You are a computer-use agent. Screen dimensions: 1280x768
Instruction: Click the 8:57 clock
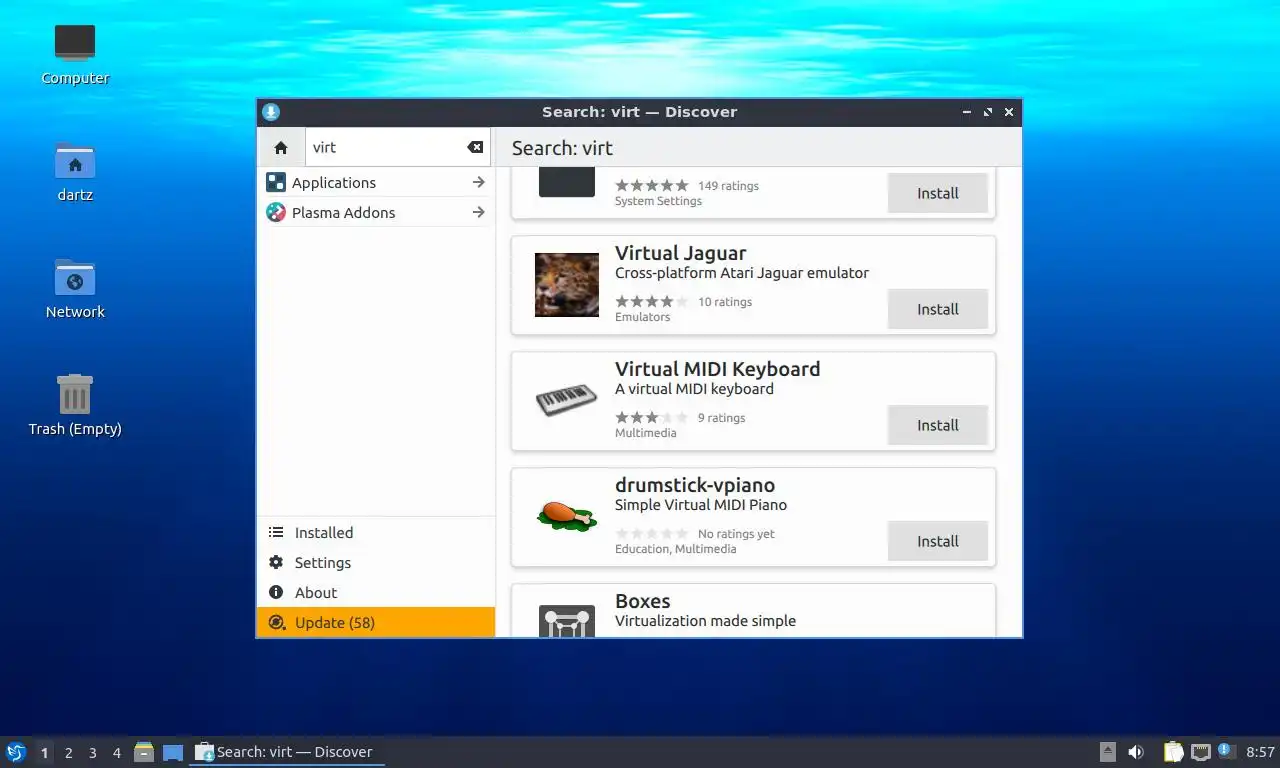(1260, 752)
